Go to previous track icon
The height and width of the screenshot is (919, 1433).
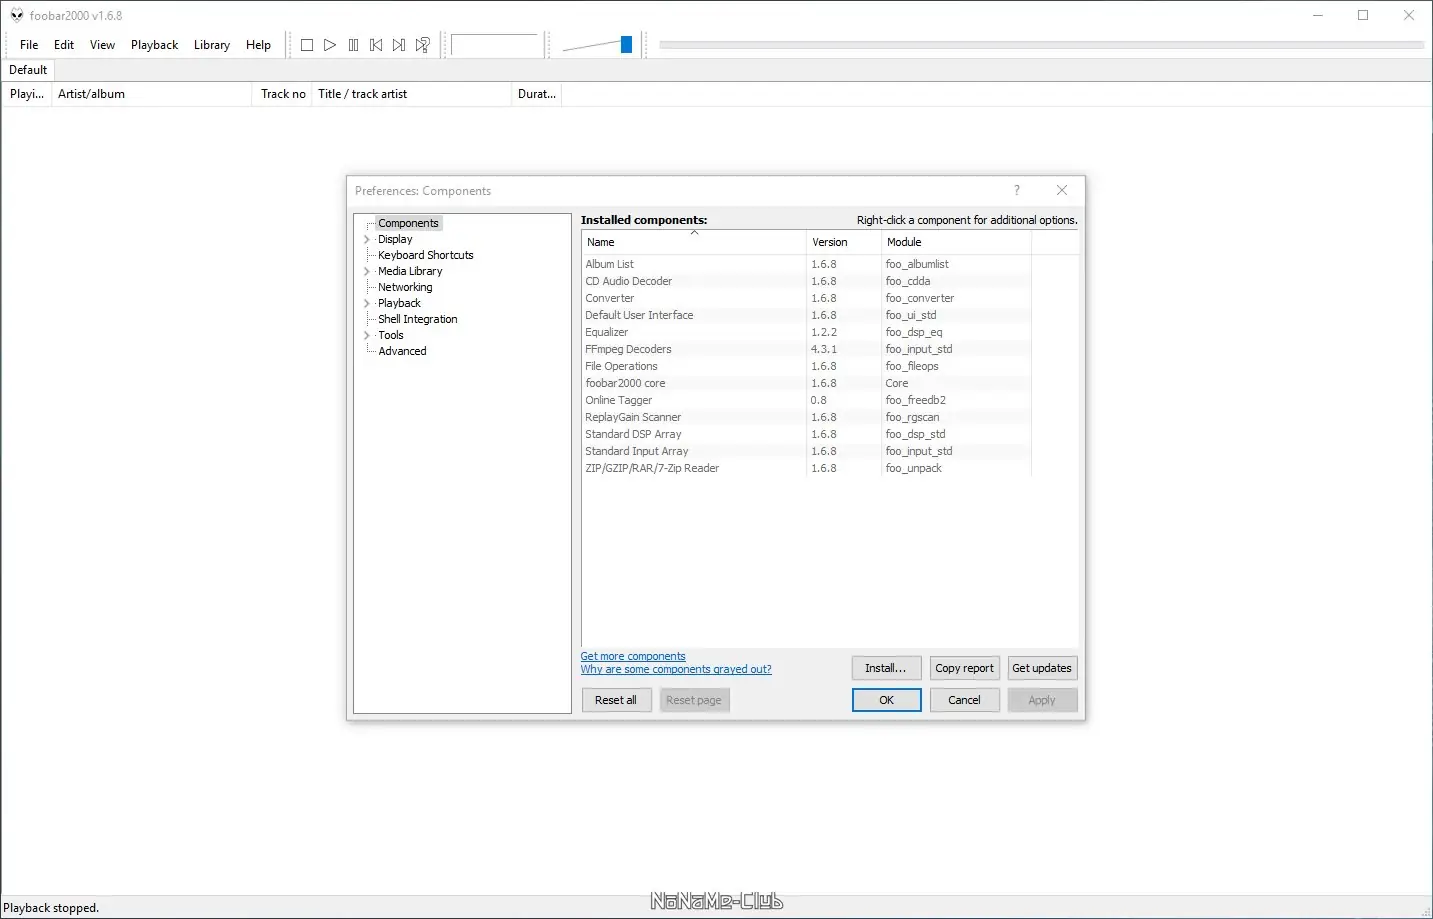pyautogui.click(x=376, y=45)
